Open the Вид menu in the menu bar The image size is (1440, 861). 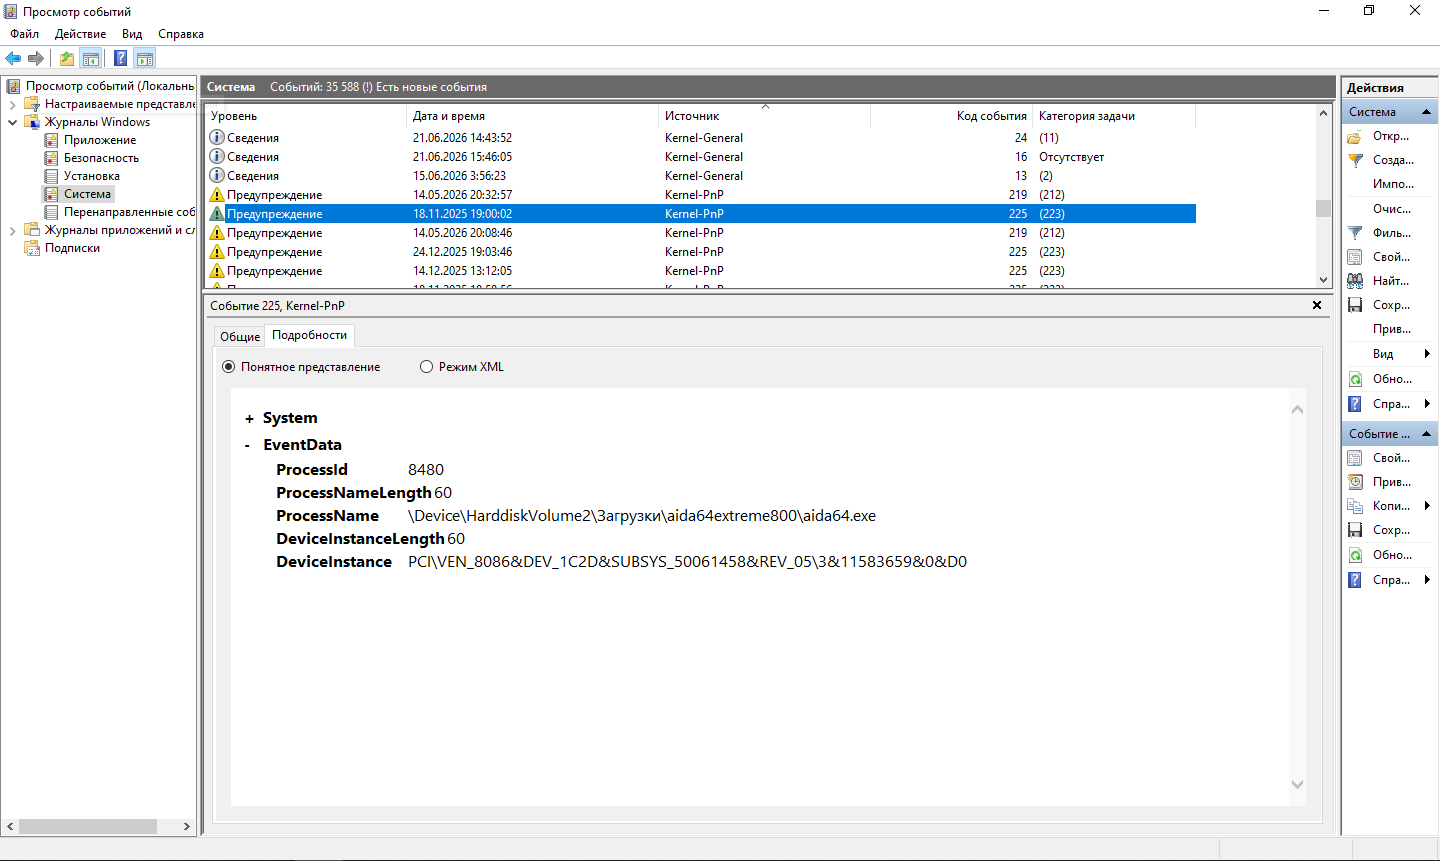tap(132, 34)
